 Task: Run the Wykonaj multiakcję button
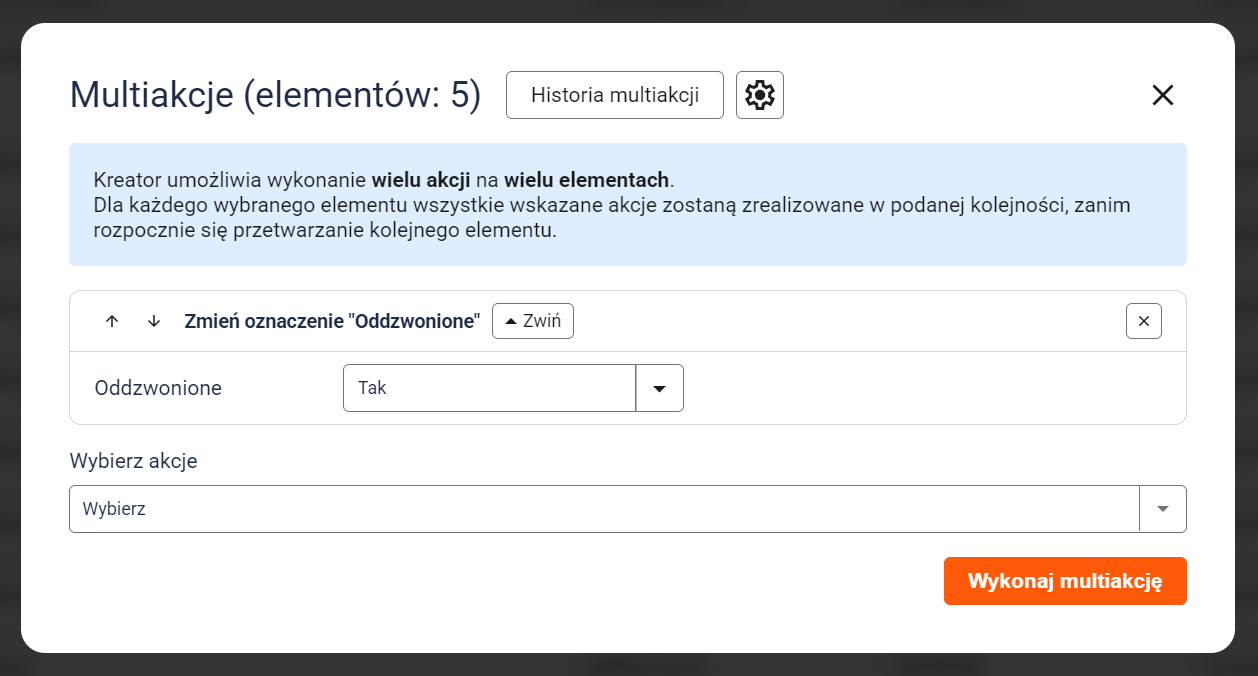click(1065, 581)
